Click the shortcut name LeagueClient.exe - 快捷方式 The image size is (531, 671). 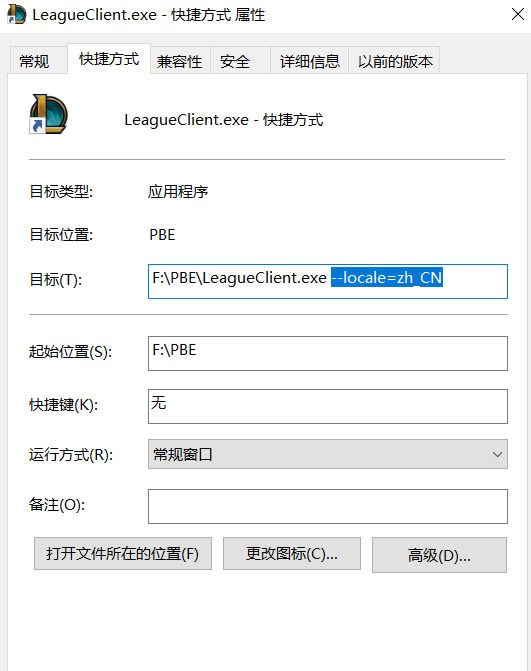click(224, 120)
